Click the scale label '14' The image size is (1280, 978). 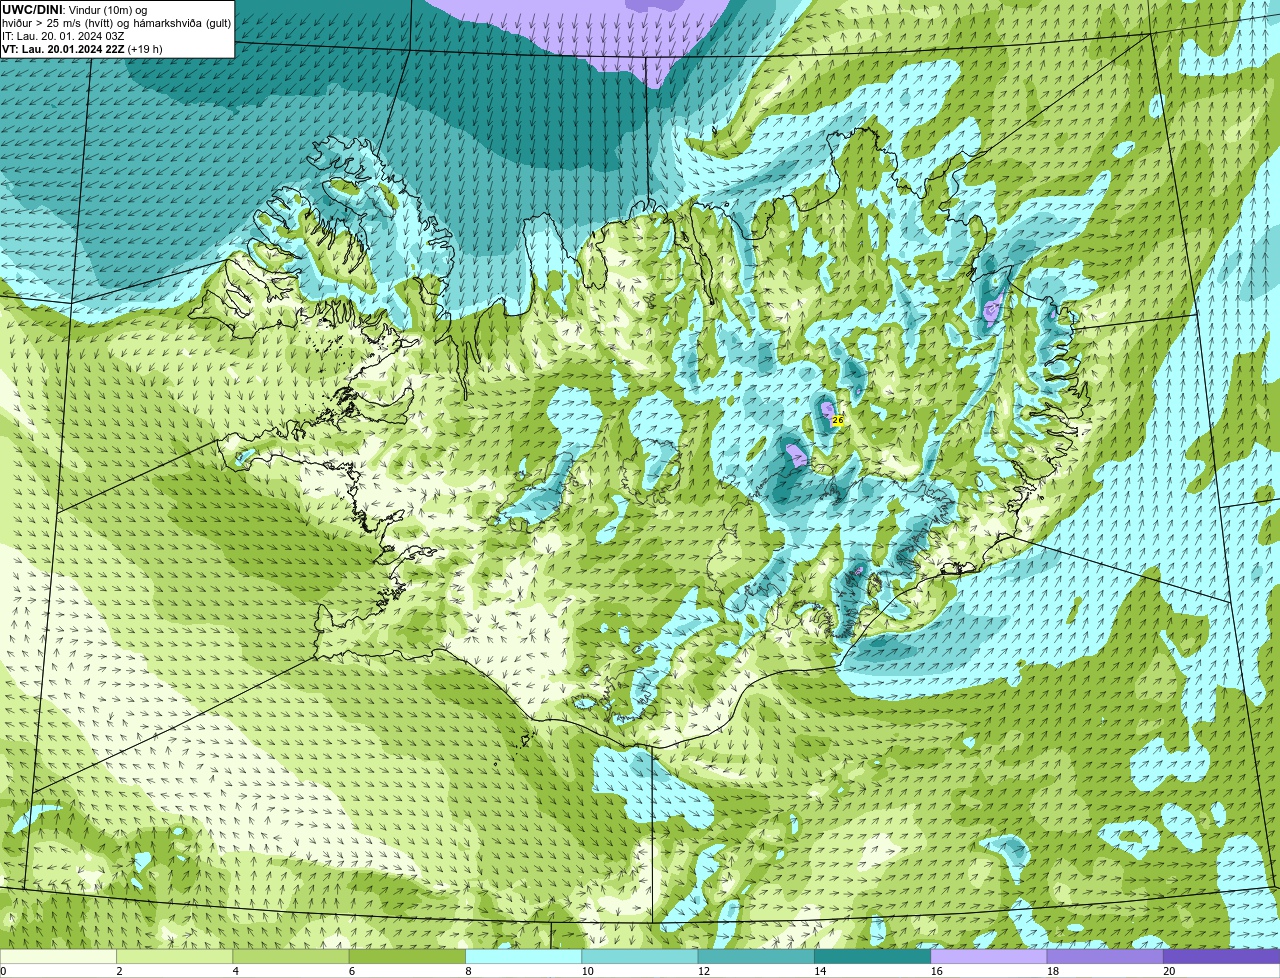click(820, 971)
